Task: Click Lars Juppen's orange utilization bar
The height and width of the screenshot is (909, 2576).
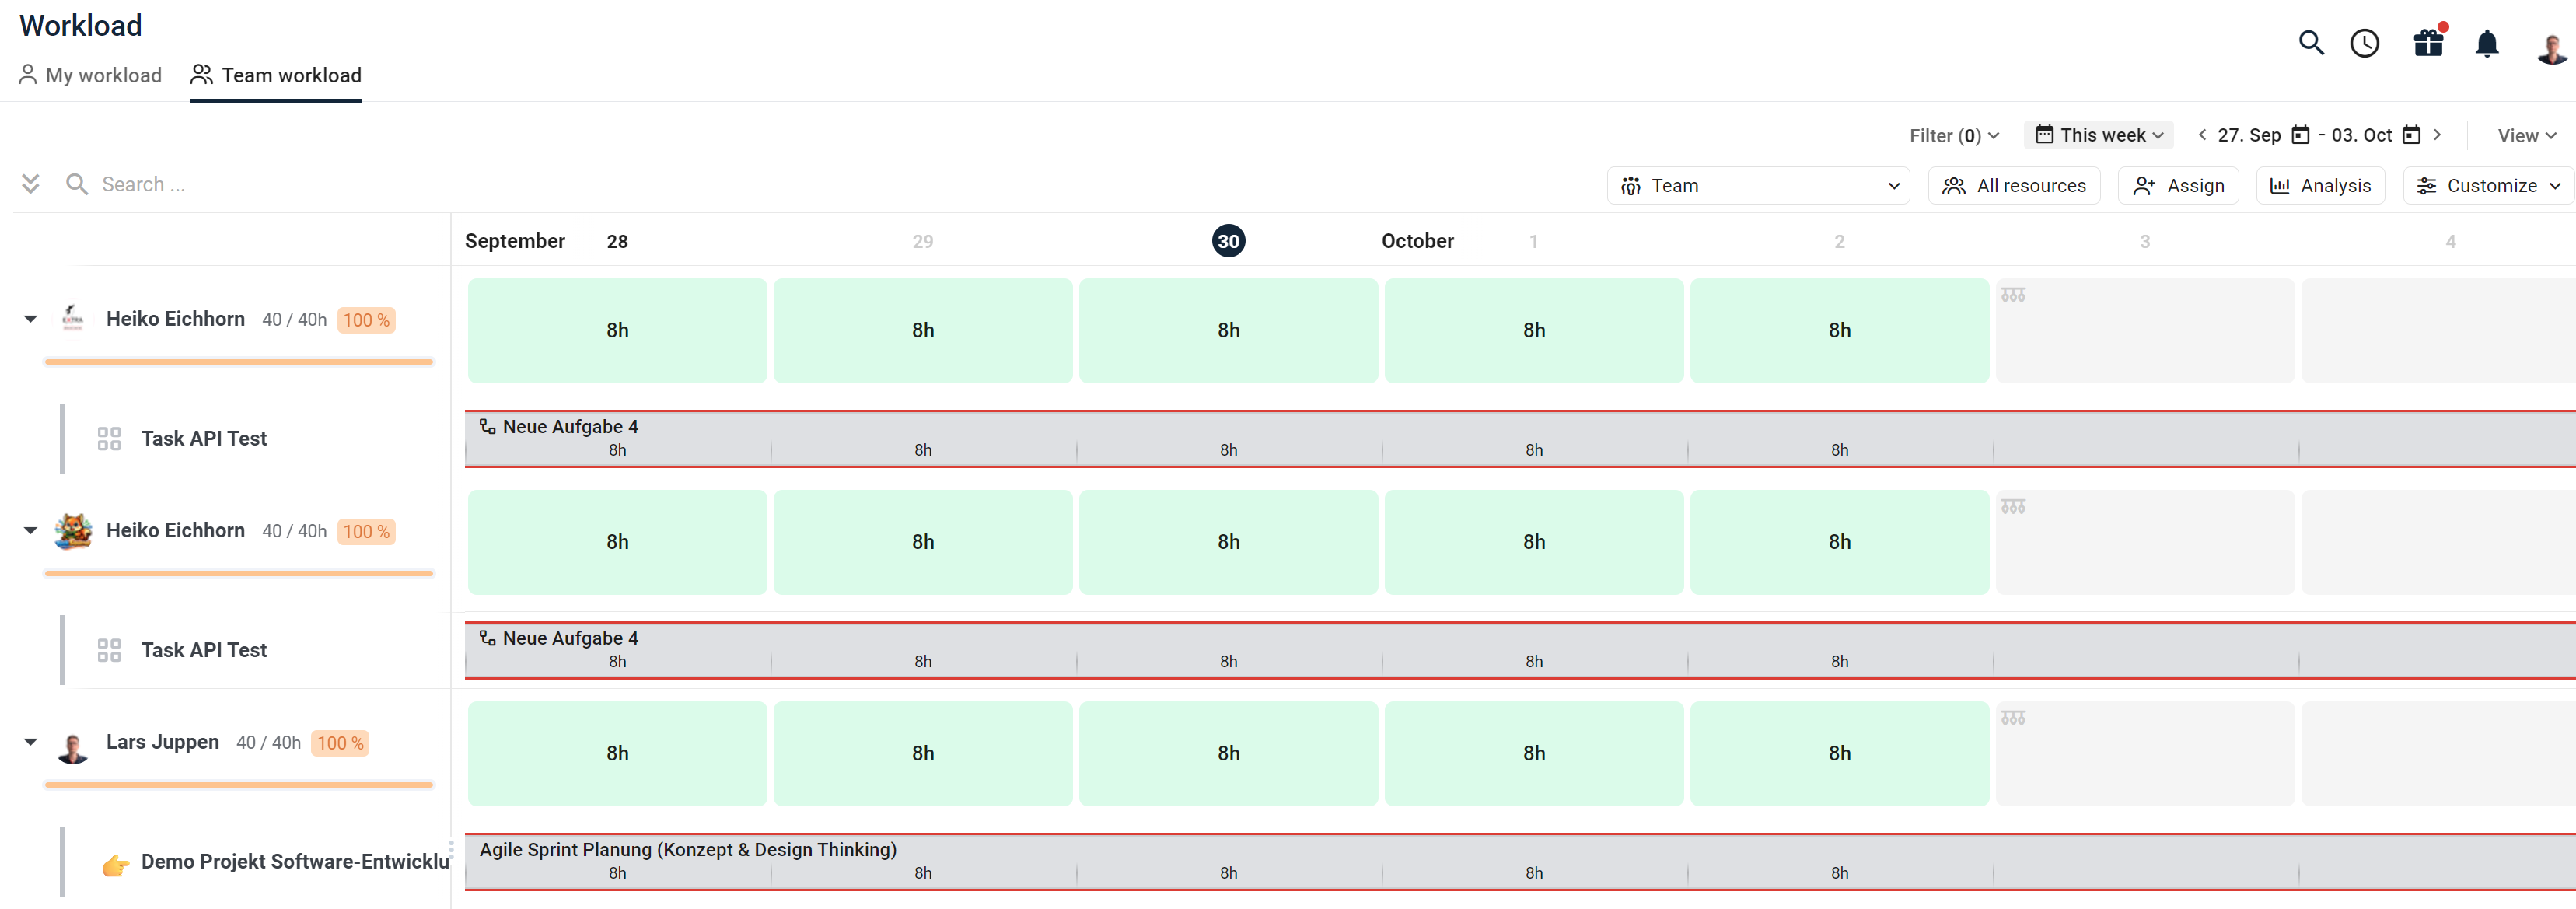Action: click(239, 785)
